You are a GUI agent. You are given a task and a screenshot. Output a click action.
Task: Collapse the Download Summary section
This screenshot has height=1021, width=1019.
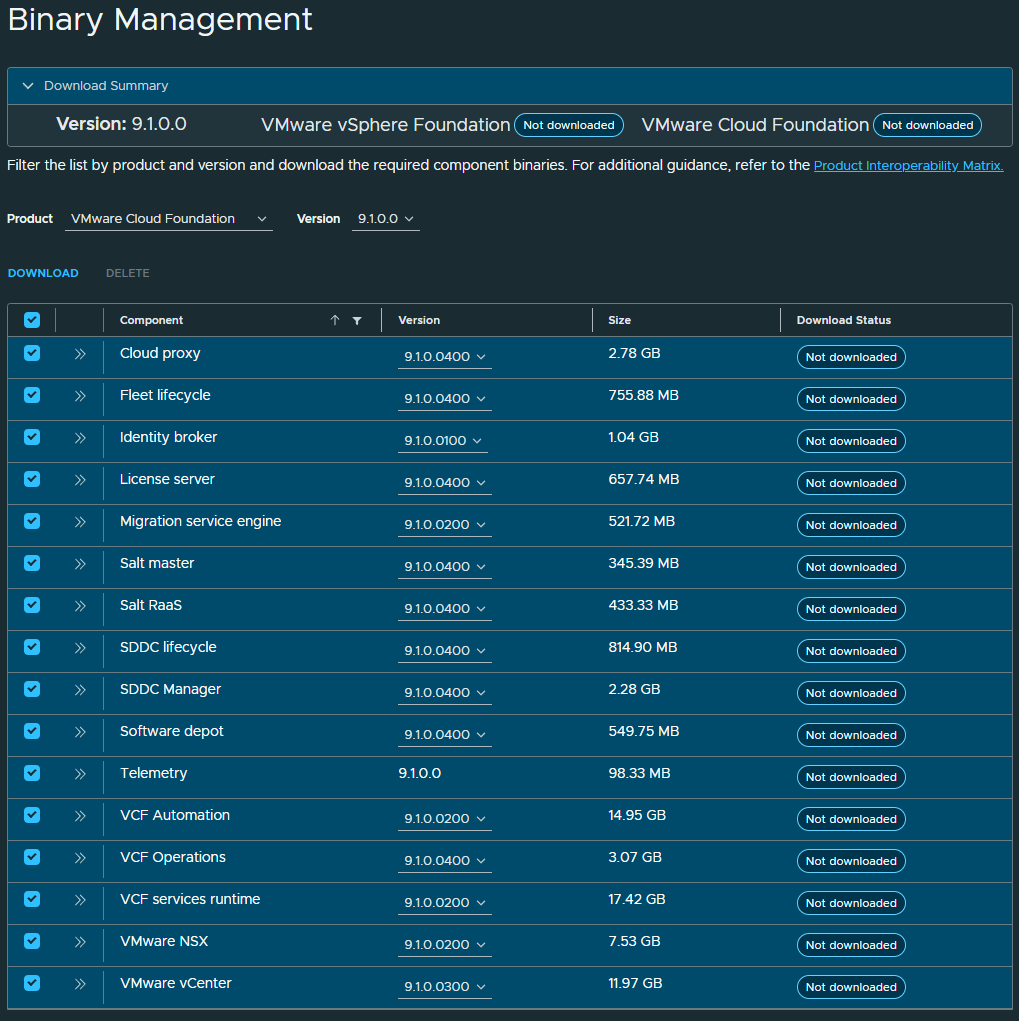click(28, 86)
